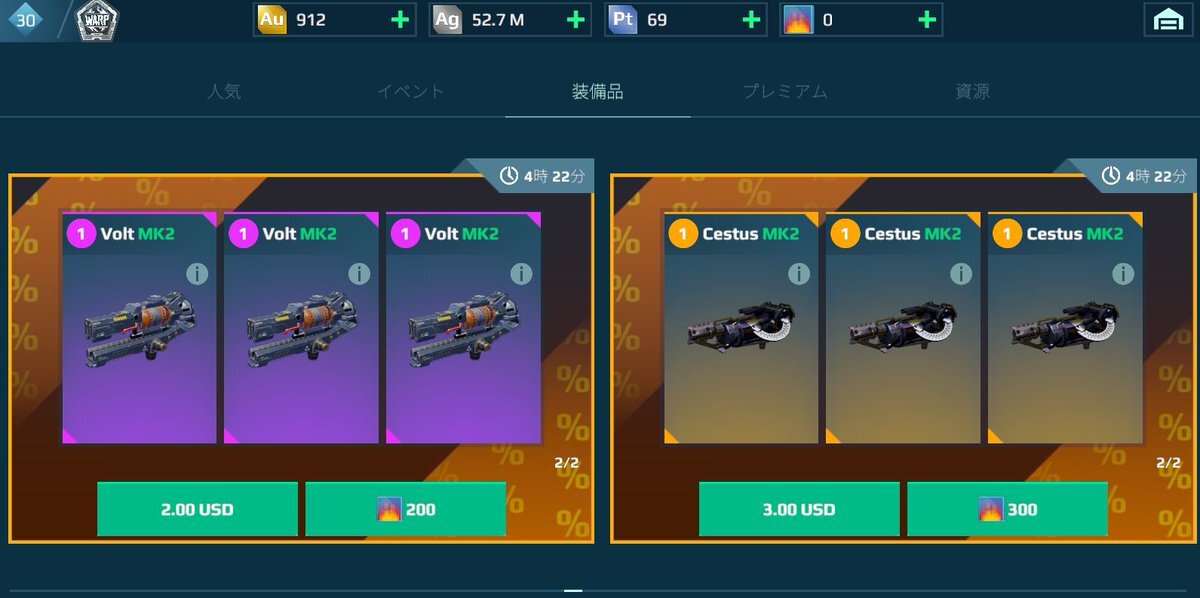Switch to the 人気 tab

click(223, 91)
